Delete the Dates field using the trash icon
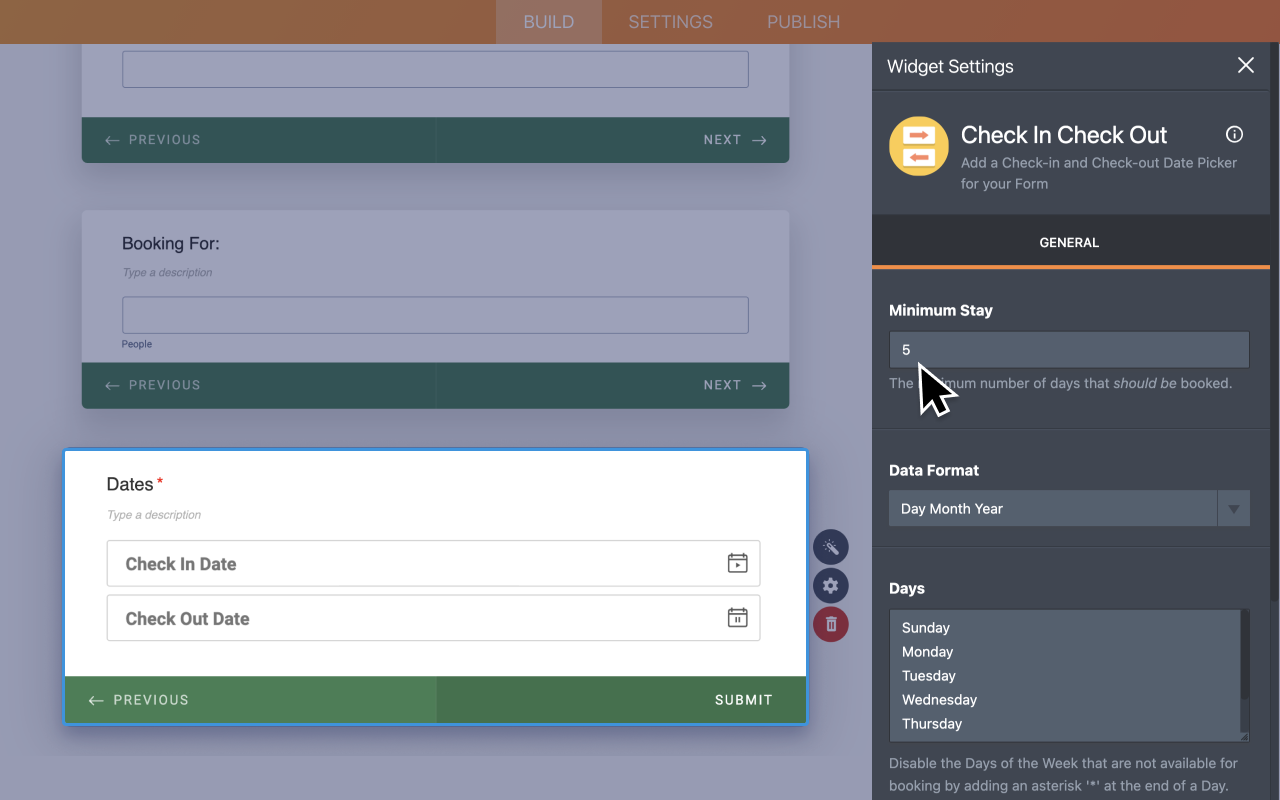1280x800 pixels. point(831,623)
